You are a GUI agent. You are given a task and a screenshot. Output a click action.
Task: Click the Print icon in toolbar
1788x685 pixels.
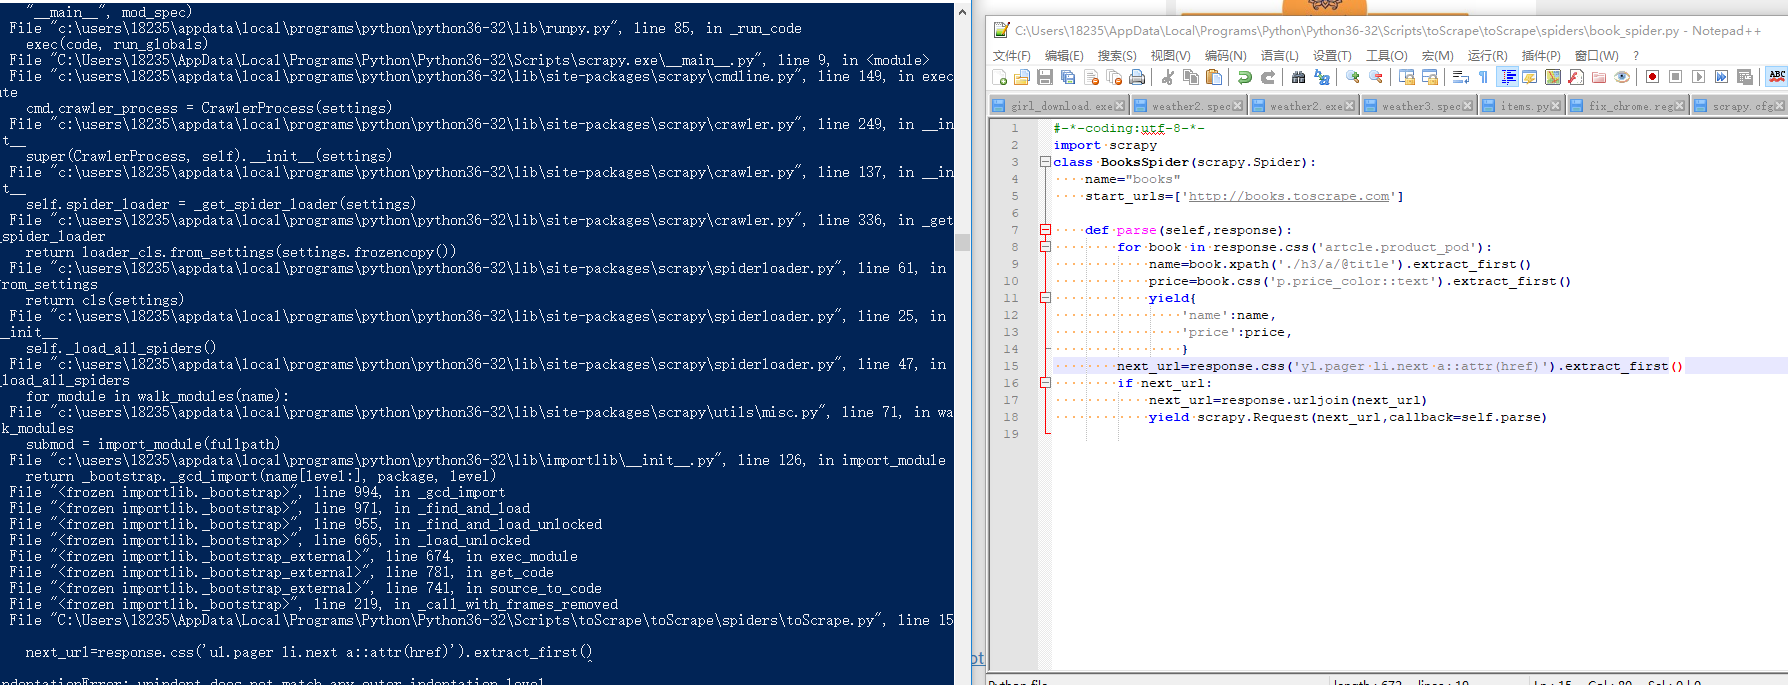tap(1137, 77)
